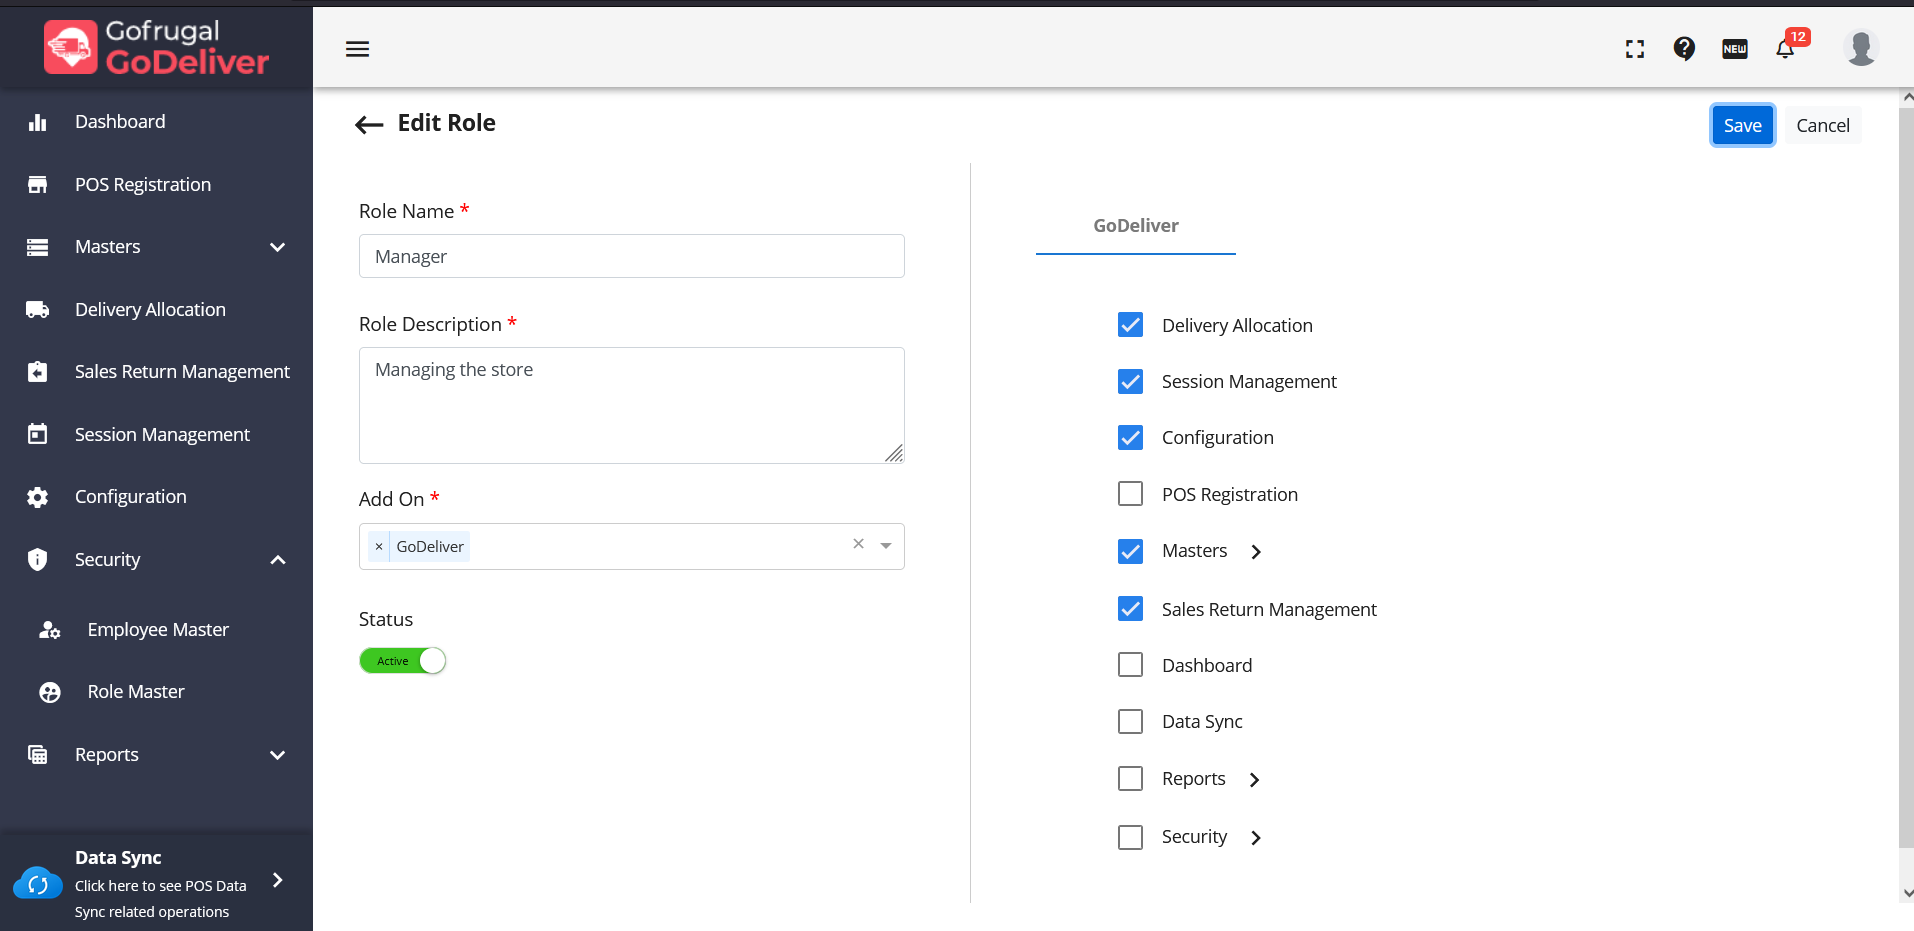This screenshot has height=931, width=1914.
Task: Collapse the Security sidebar menu
Action: [278, 560]
